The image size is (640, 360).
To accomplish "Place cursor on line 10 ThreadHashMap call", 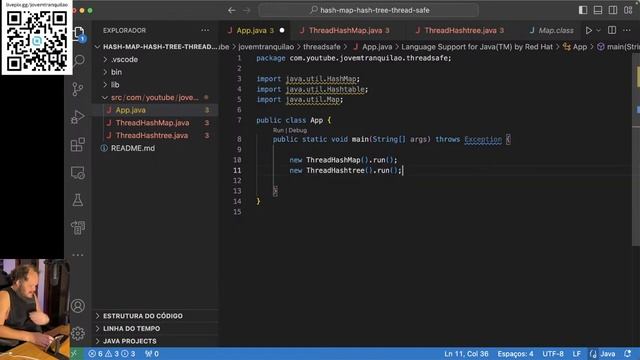I will (343, 160).
